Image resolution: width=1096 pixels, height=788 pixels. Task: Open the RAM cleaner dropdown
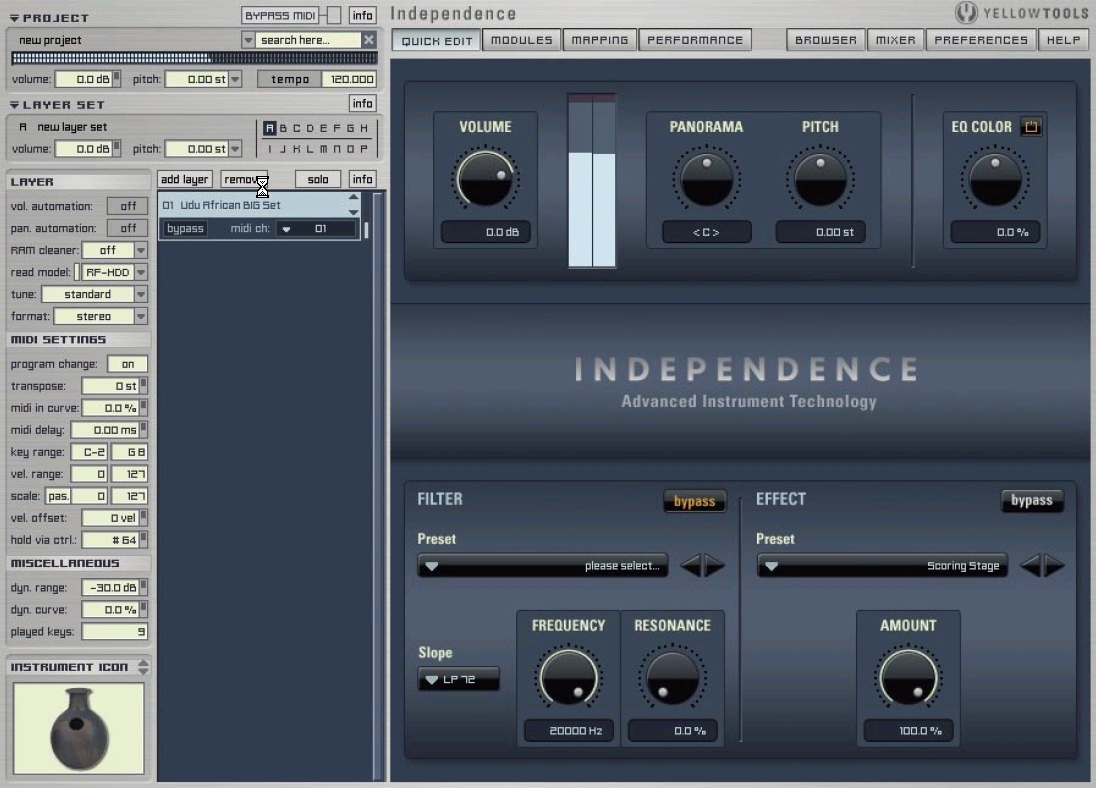click(141, 250)
